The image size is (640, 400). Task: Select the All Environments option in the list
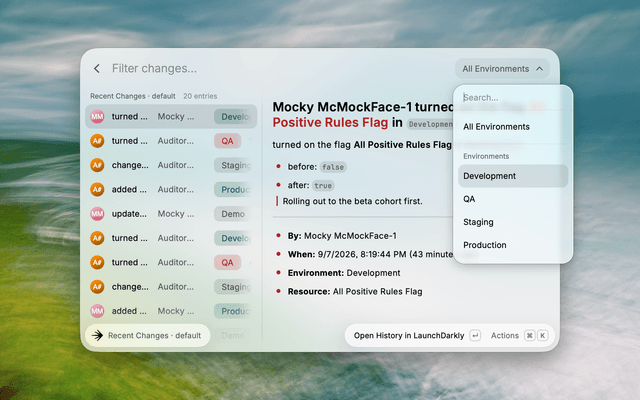[x=513, y=127]
